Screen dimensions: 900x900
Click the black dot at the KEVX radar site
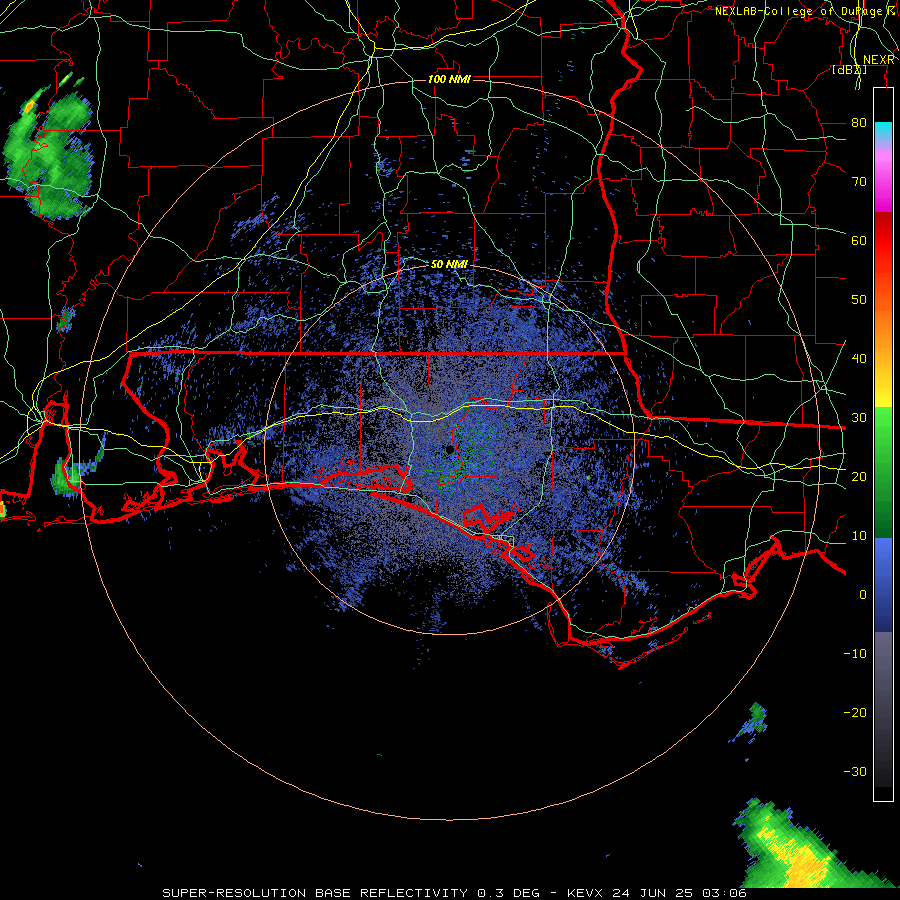pos(450,449)
